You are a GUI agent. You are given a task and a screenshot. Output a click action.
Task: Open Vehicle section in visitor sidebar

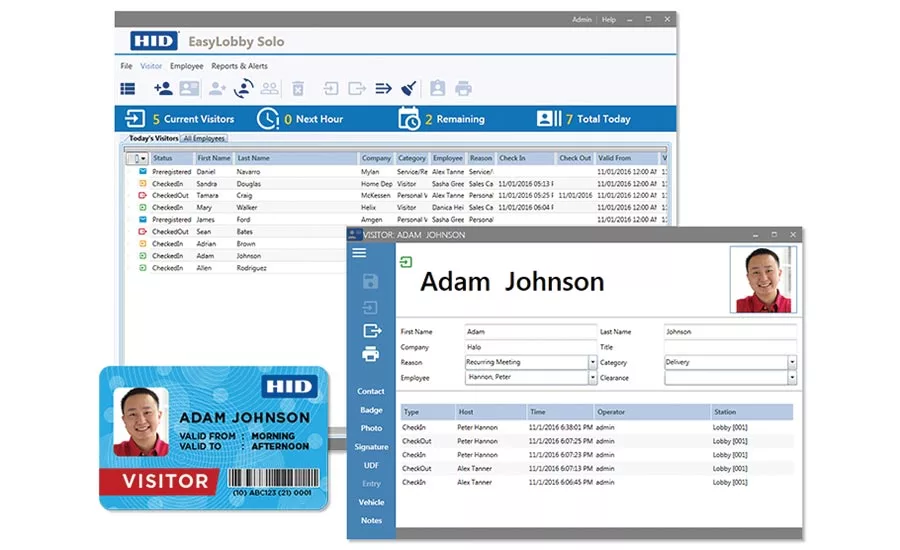[x=371, y=502]
